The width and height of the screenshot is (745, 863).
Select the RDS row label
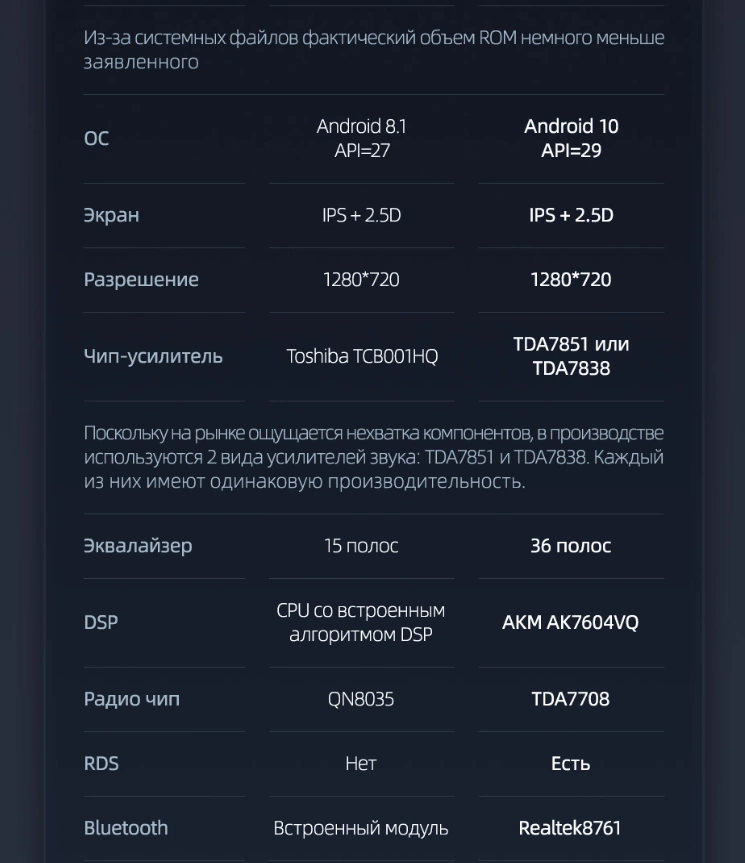[101, 763]
